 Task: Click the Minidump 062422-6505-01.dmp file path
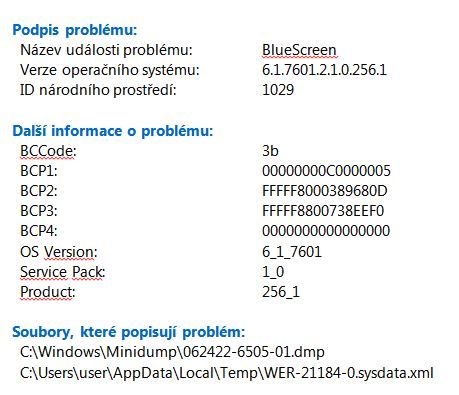click(172, 352)
